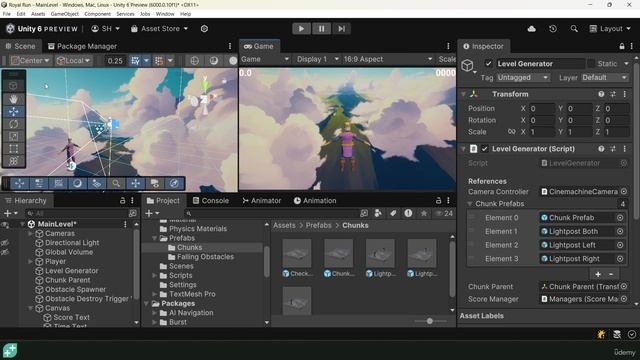The height and width of the screenshot is (360, 640).
Task: Open Level Generator script help icon
Action: click(601, 149)
